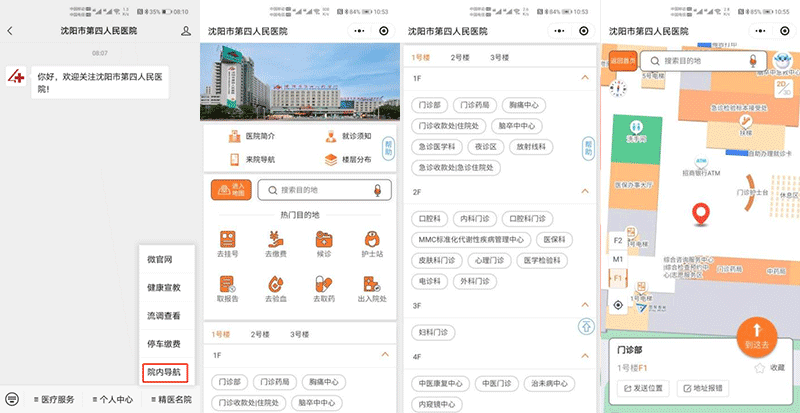The image size is (800, 413).
Task: Tap 帮助 help pill on the home screen
Action: (389, 148)
